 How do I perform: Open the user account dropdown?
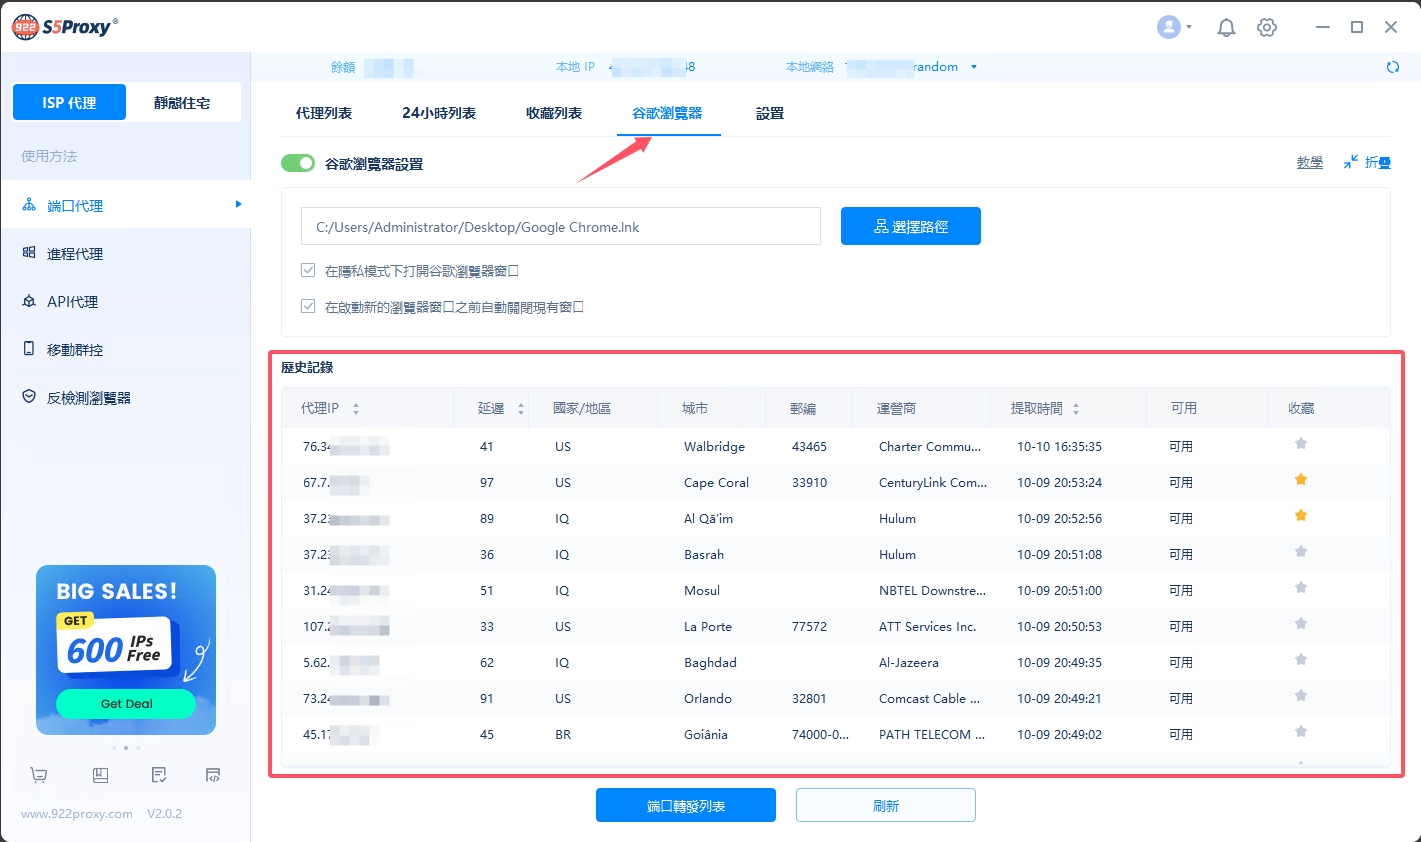tap(1174, 28)
